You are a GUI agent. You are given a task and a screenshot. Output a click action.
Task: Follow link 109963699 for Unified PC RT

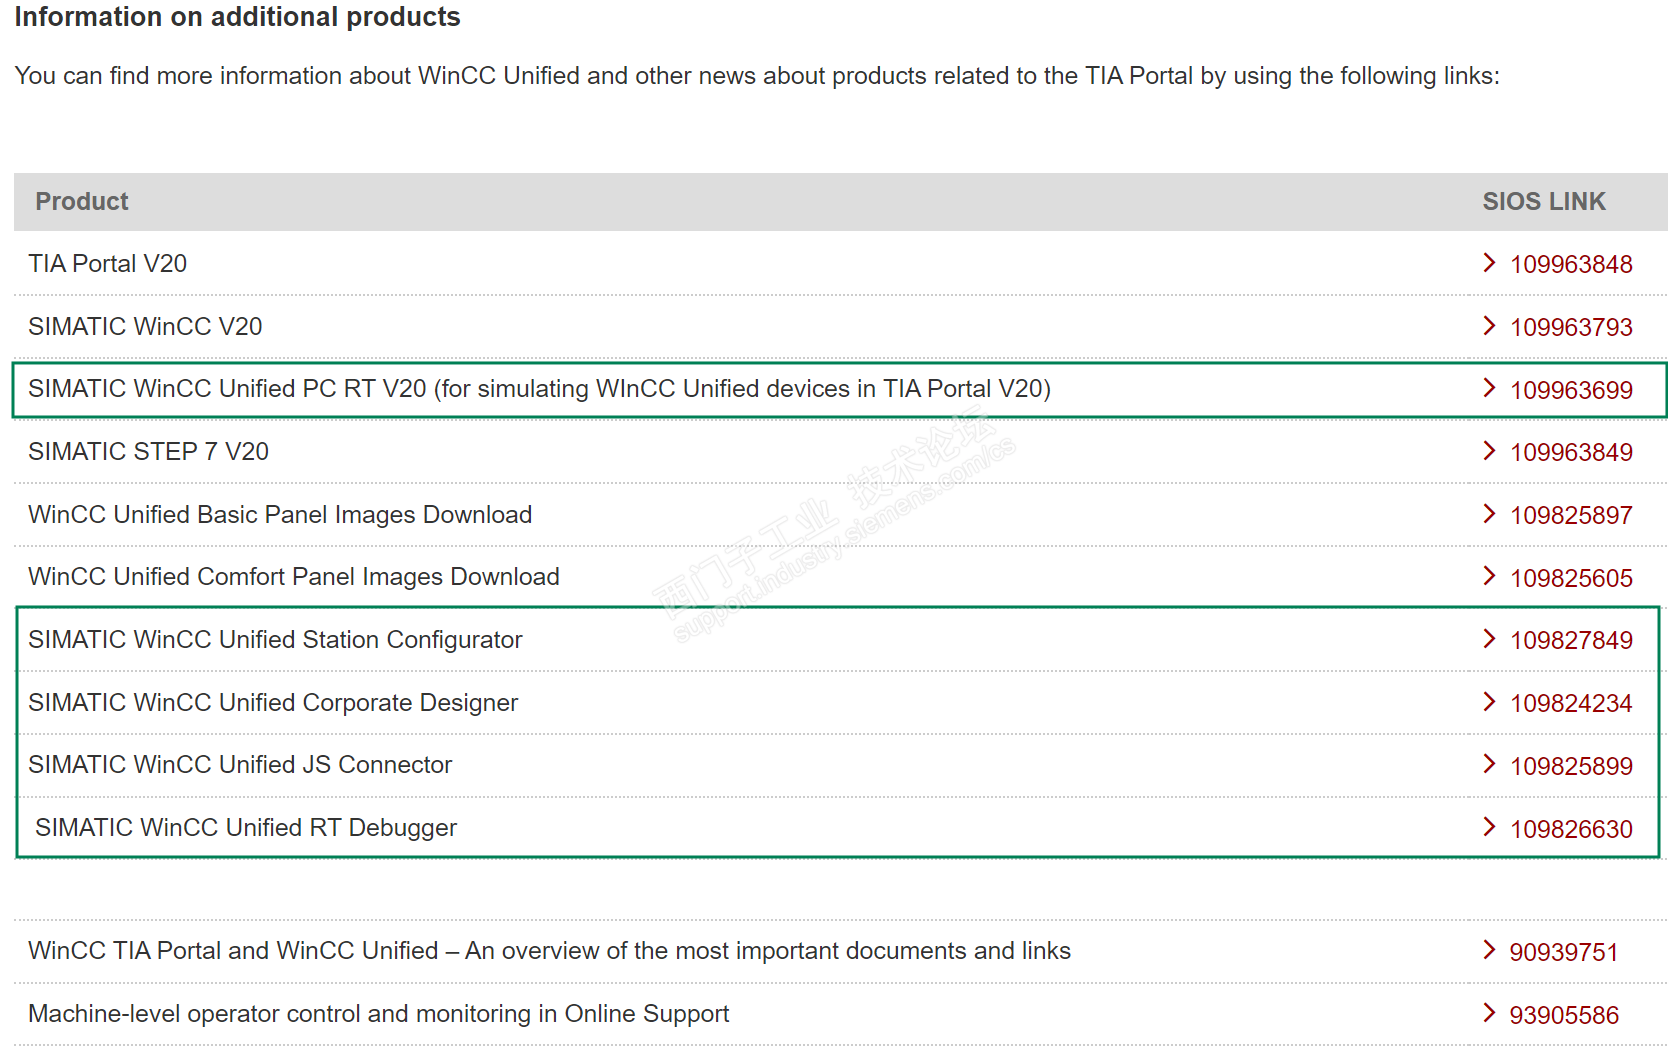click(x=1570, y=391)
